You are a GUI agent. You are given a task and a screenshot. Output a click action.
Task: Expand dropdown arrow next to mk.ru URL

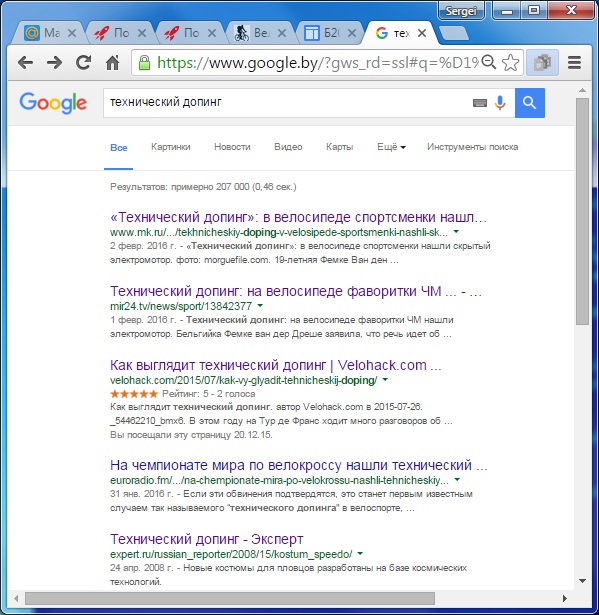click(x=456, y=232)
